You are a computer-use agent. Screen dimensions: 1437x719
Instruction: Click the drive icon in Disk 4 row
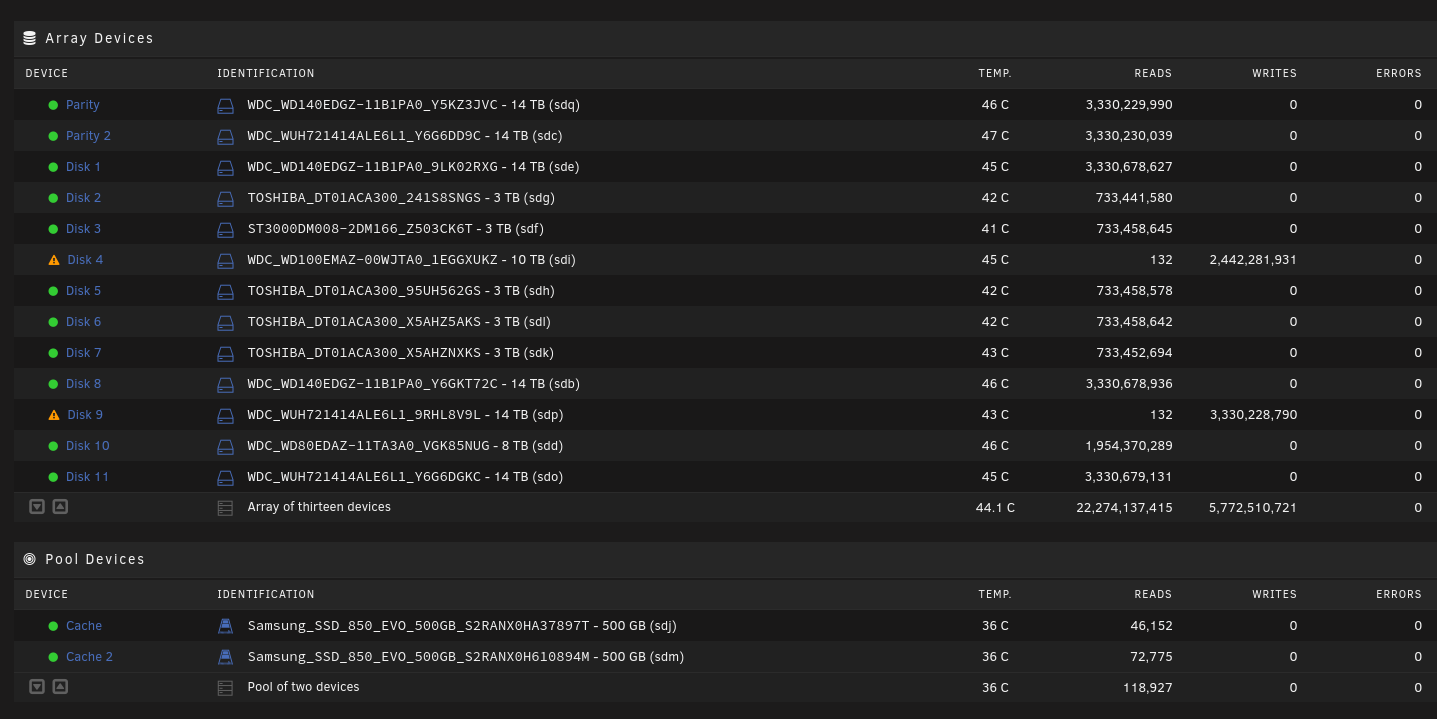coord(225,260)
